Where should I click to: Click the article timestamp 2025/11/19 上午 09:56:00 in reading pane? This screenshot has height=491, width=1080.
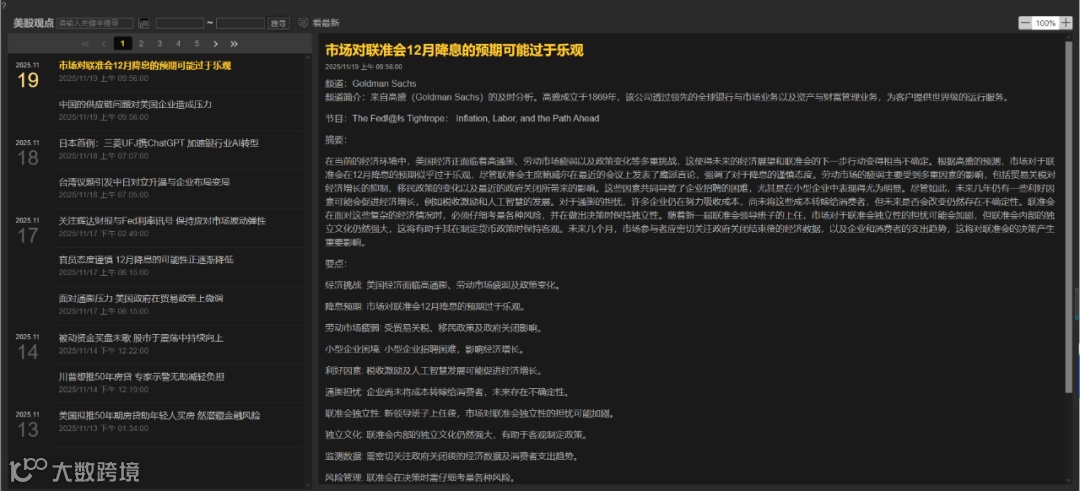tap(364, 67)
